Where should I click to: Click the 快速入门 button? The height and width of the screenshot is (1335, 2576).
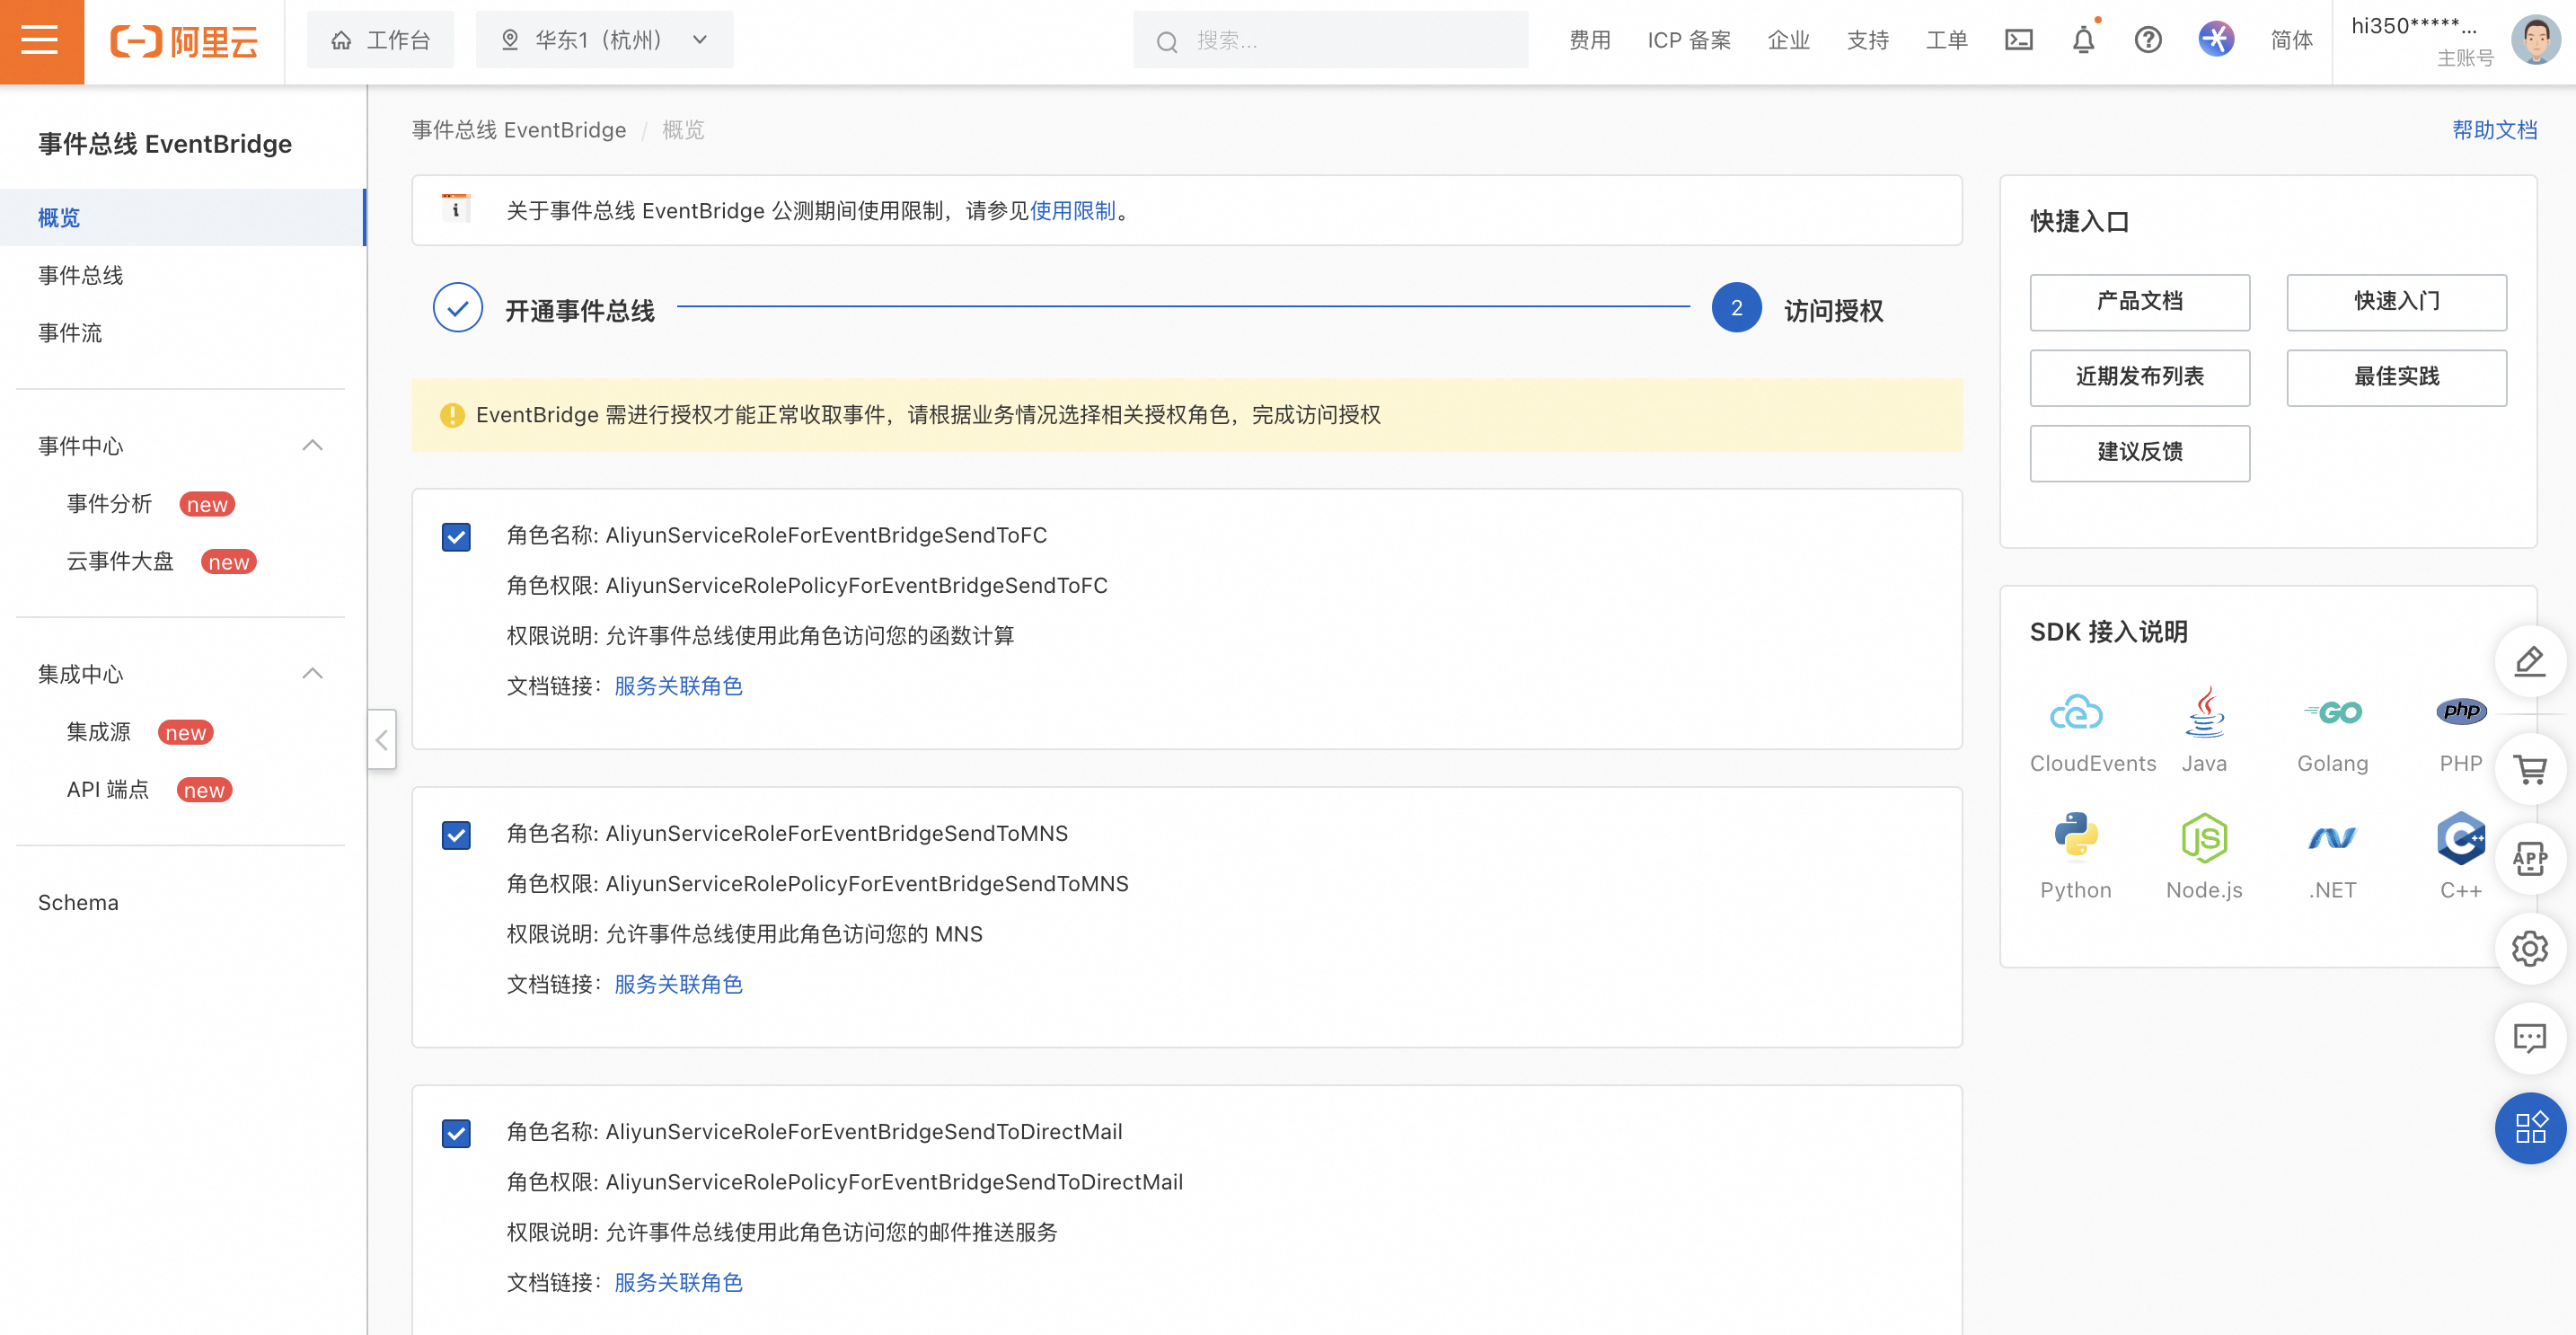pos(2396,301)
